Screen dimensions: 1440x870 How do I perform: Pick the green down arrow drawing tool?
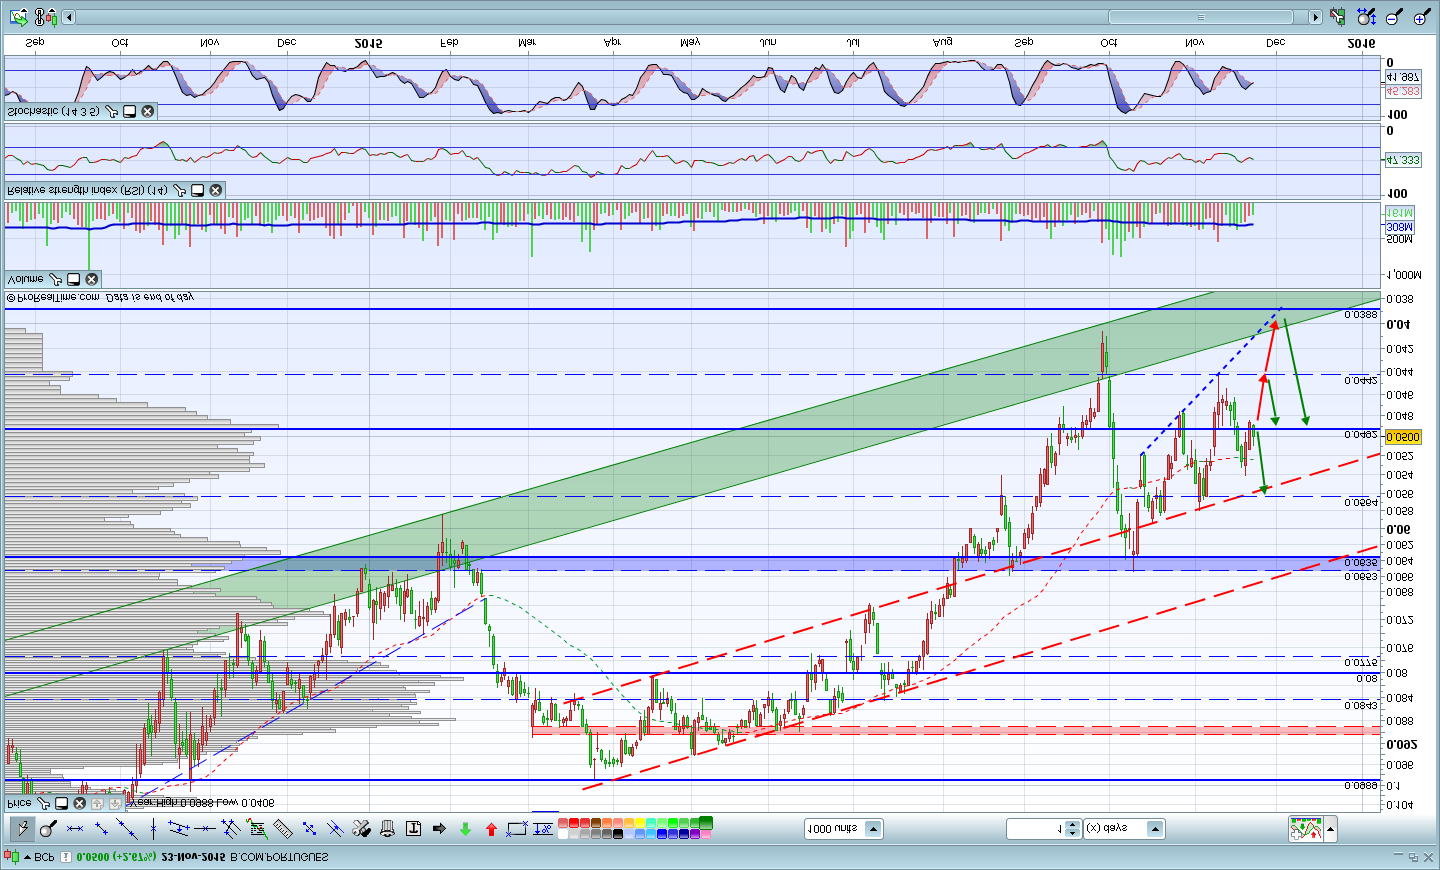tap(465, 829)
